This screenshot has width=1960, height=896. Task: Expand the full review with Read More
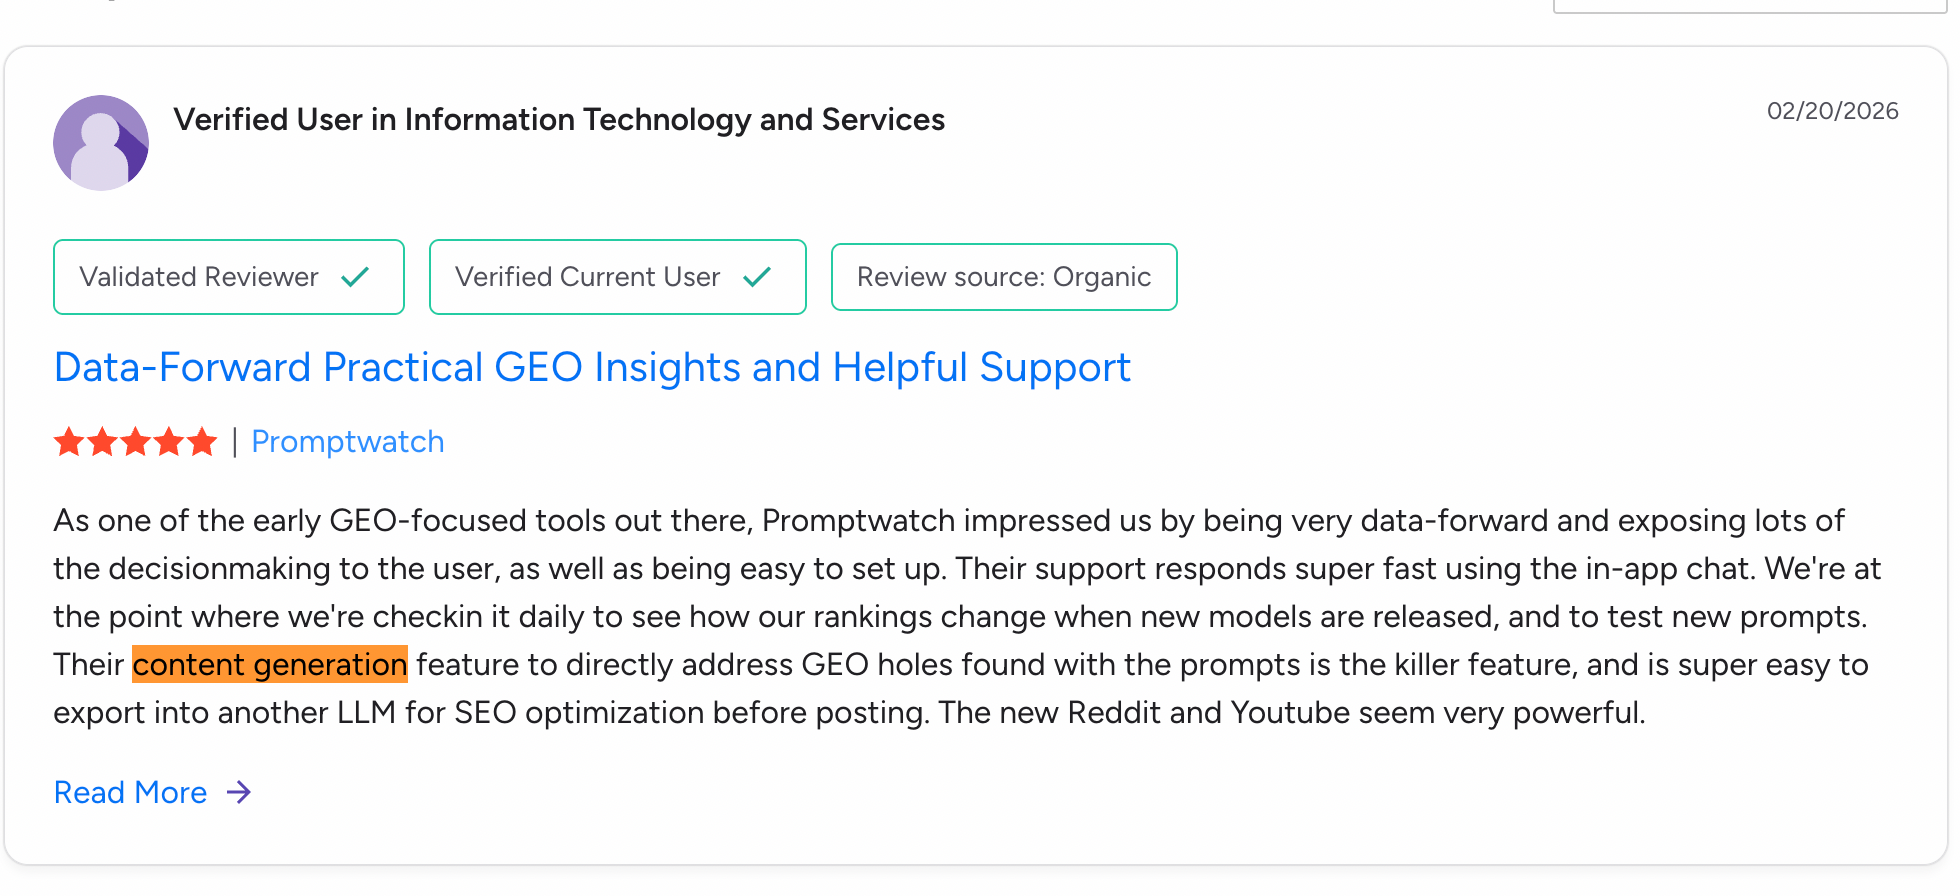click(129, 792)
